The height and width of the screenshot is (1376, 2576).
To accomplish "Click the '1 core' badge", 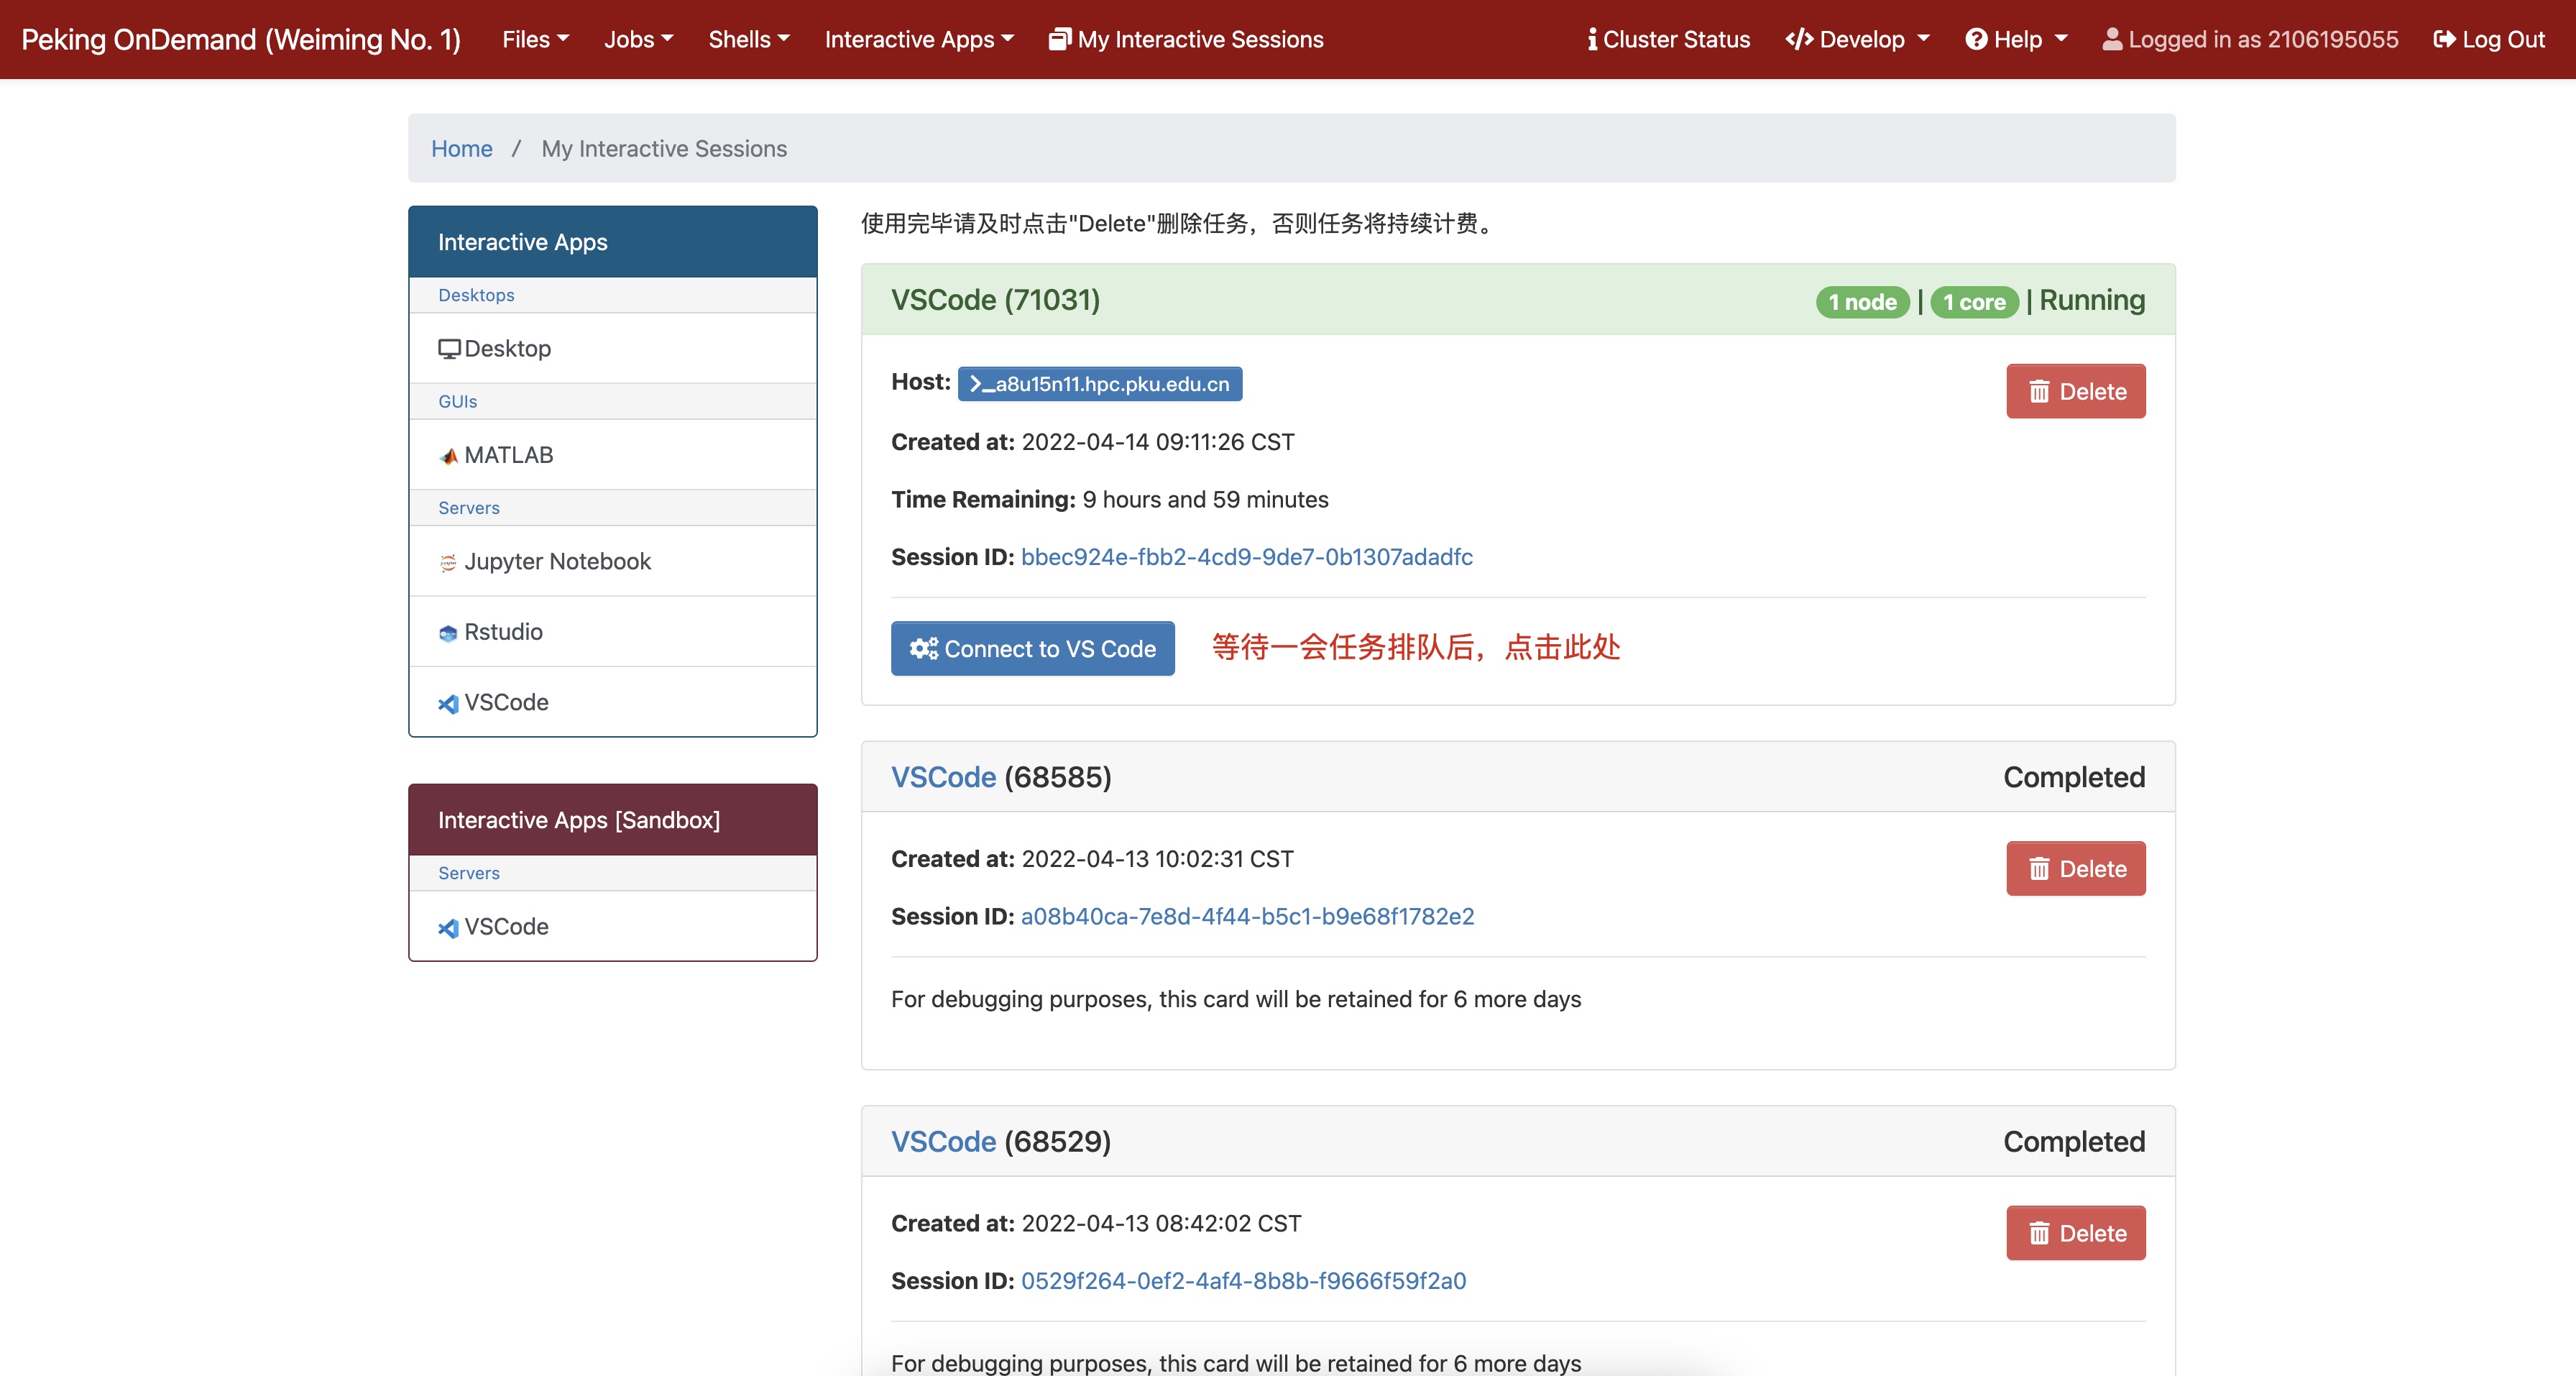I will point(1975,302).
